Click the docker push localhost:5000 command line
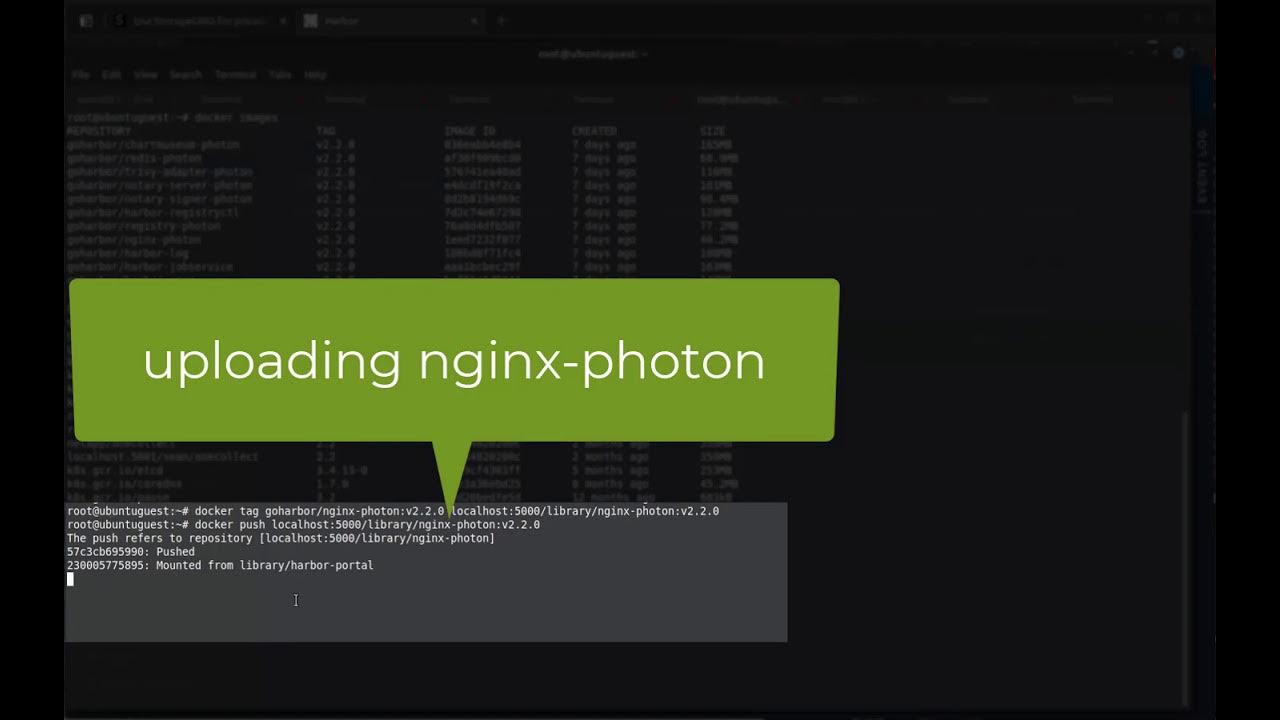1280x720 pixels. (303, 524)
